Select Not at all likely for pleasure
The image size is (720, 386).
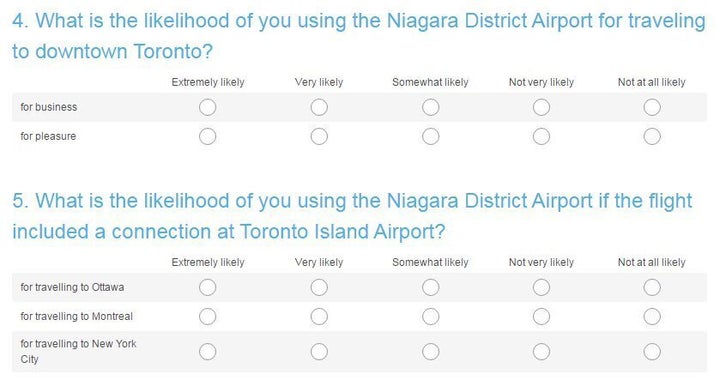(x=652, y=136)
